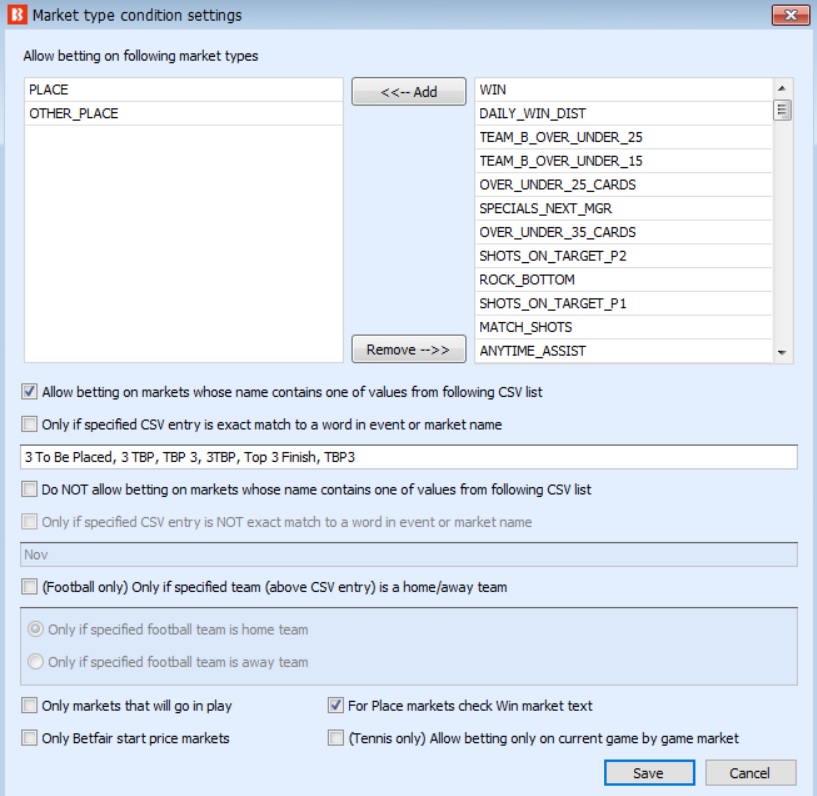Viewport: 817px width, 796px height.
Task: Select SHOTS_ON_TARGET_P2 market type
Action: pos(623,256)
